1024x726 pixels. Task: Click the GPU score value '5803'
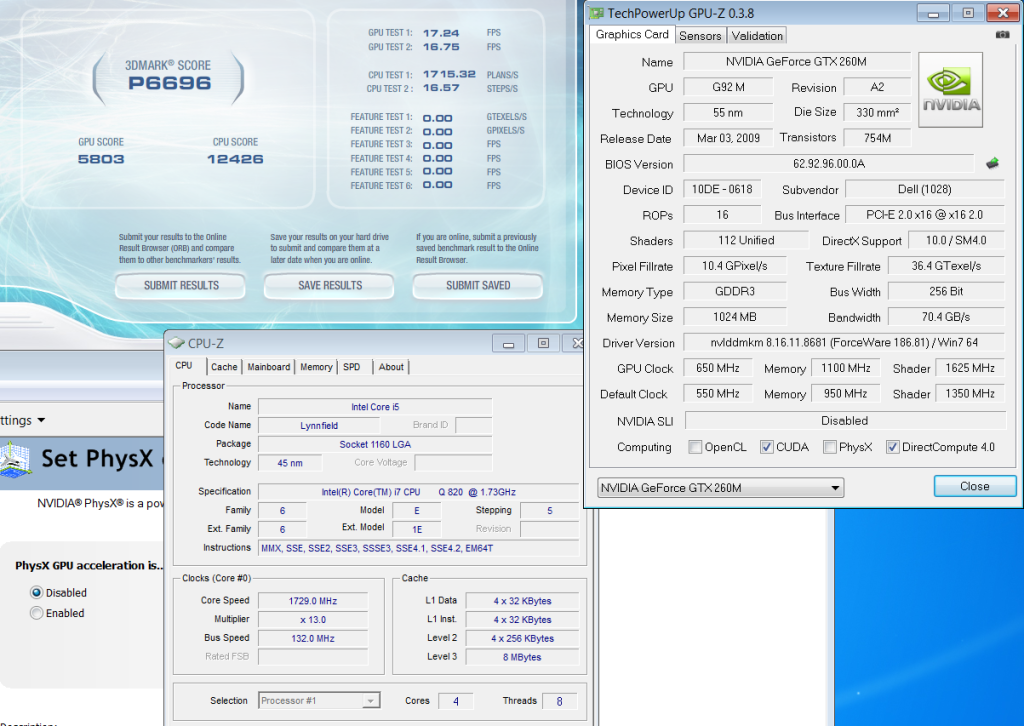click(101, 159)
